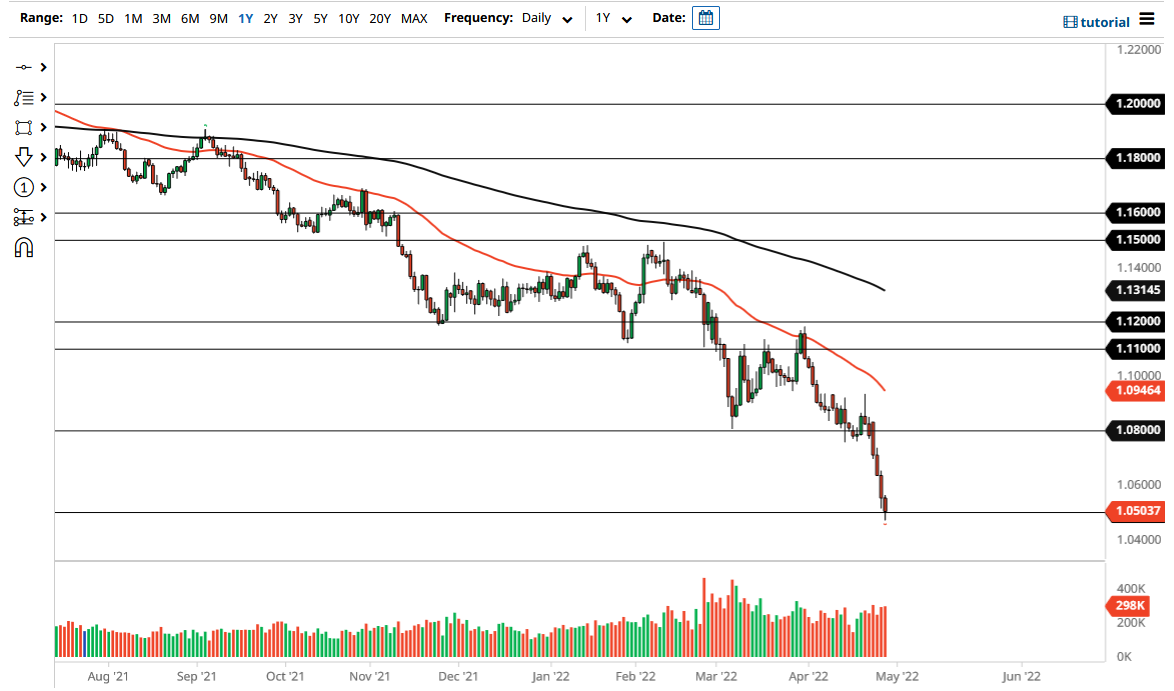
Task: Select the polyline annotation tool in sidebar
Action: click(x=25, y=98)
